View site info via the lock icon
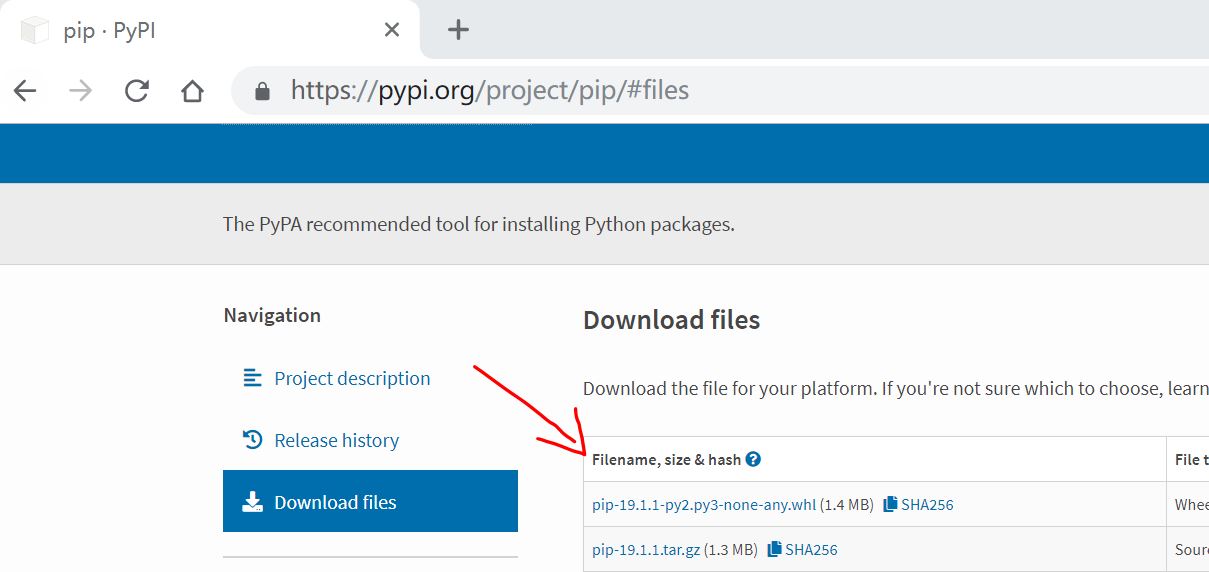 pyautogui.click(x=263, y=92)
